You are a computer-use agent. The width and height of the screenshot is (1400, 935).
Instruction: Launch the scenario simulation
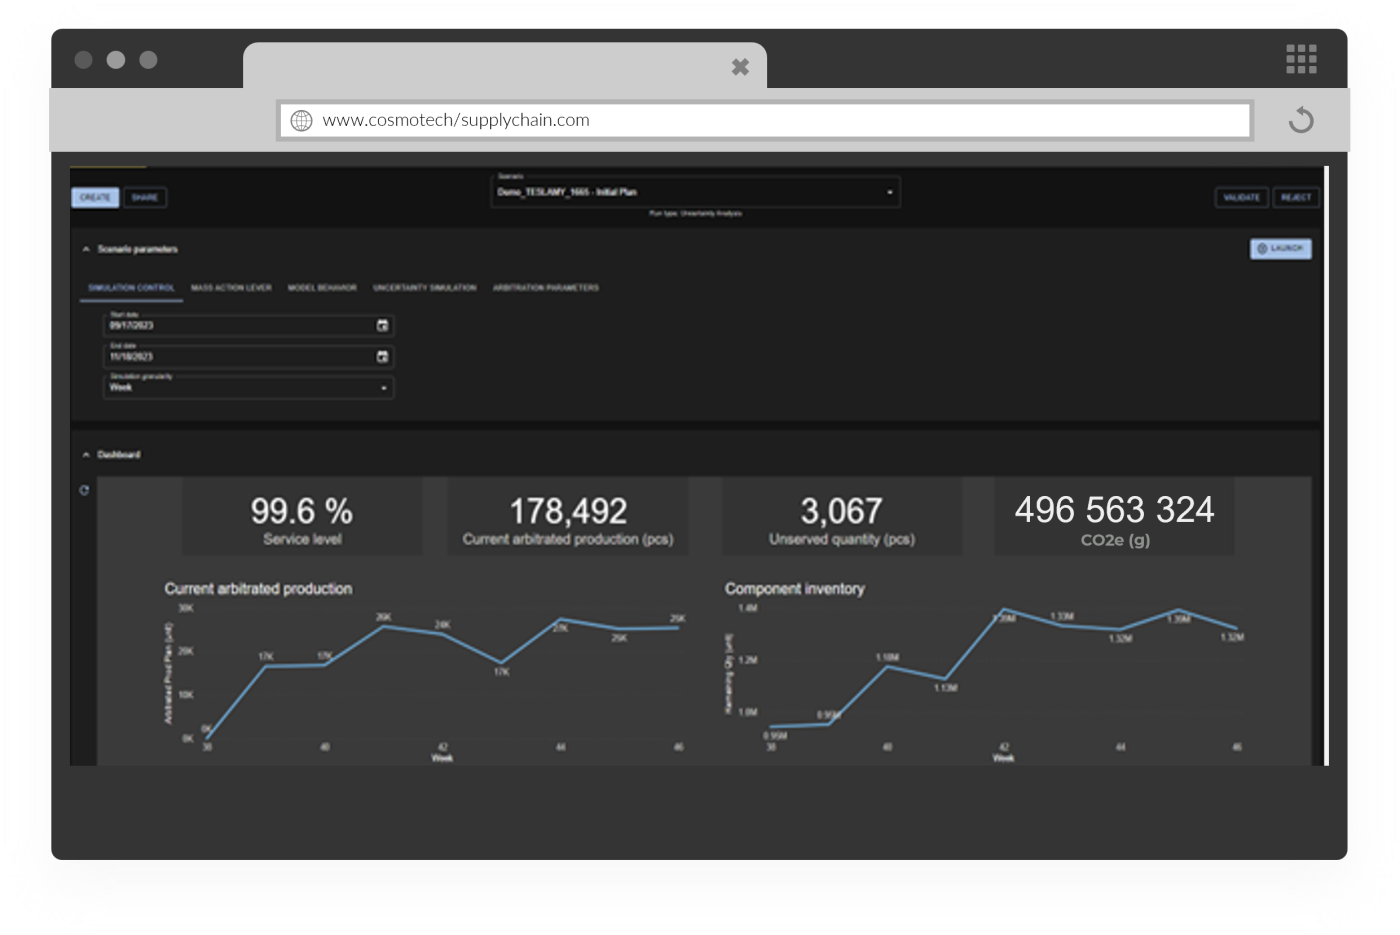[x=1280, y=249]
